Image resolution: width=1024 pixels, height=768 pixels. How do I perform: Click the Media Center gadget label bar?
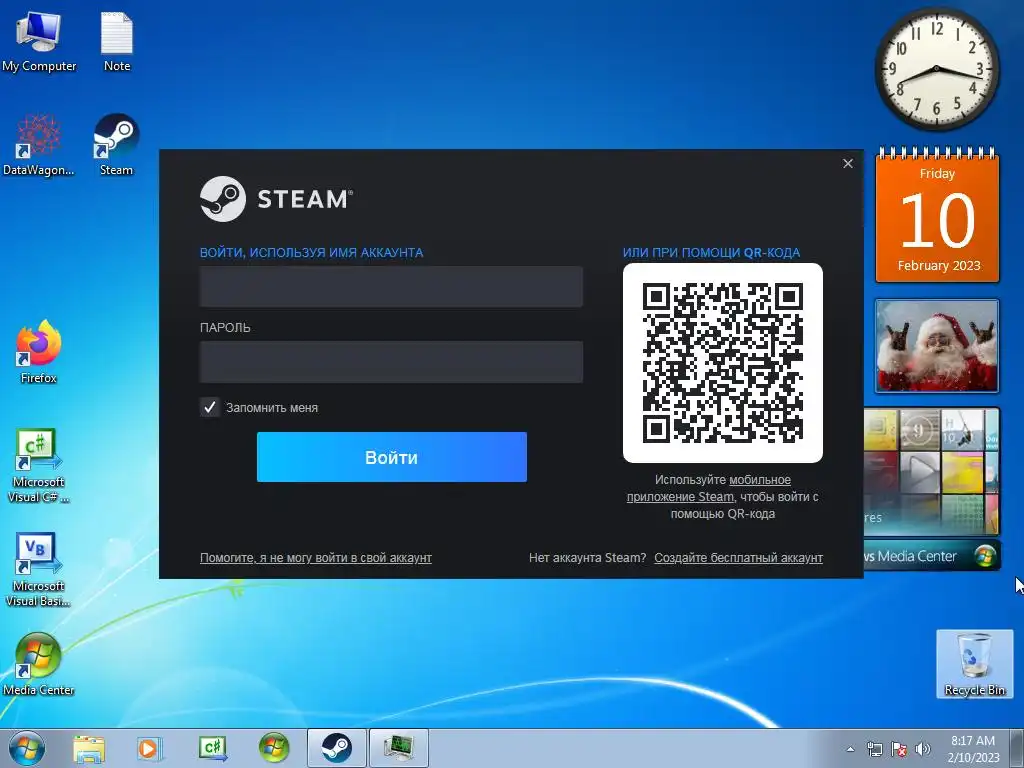(x=932, y=556)
